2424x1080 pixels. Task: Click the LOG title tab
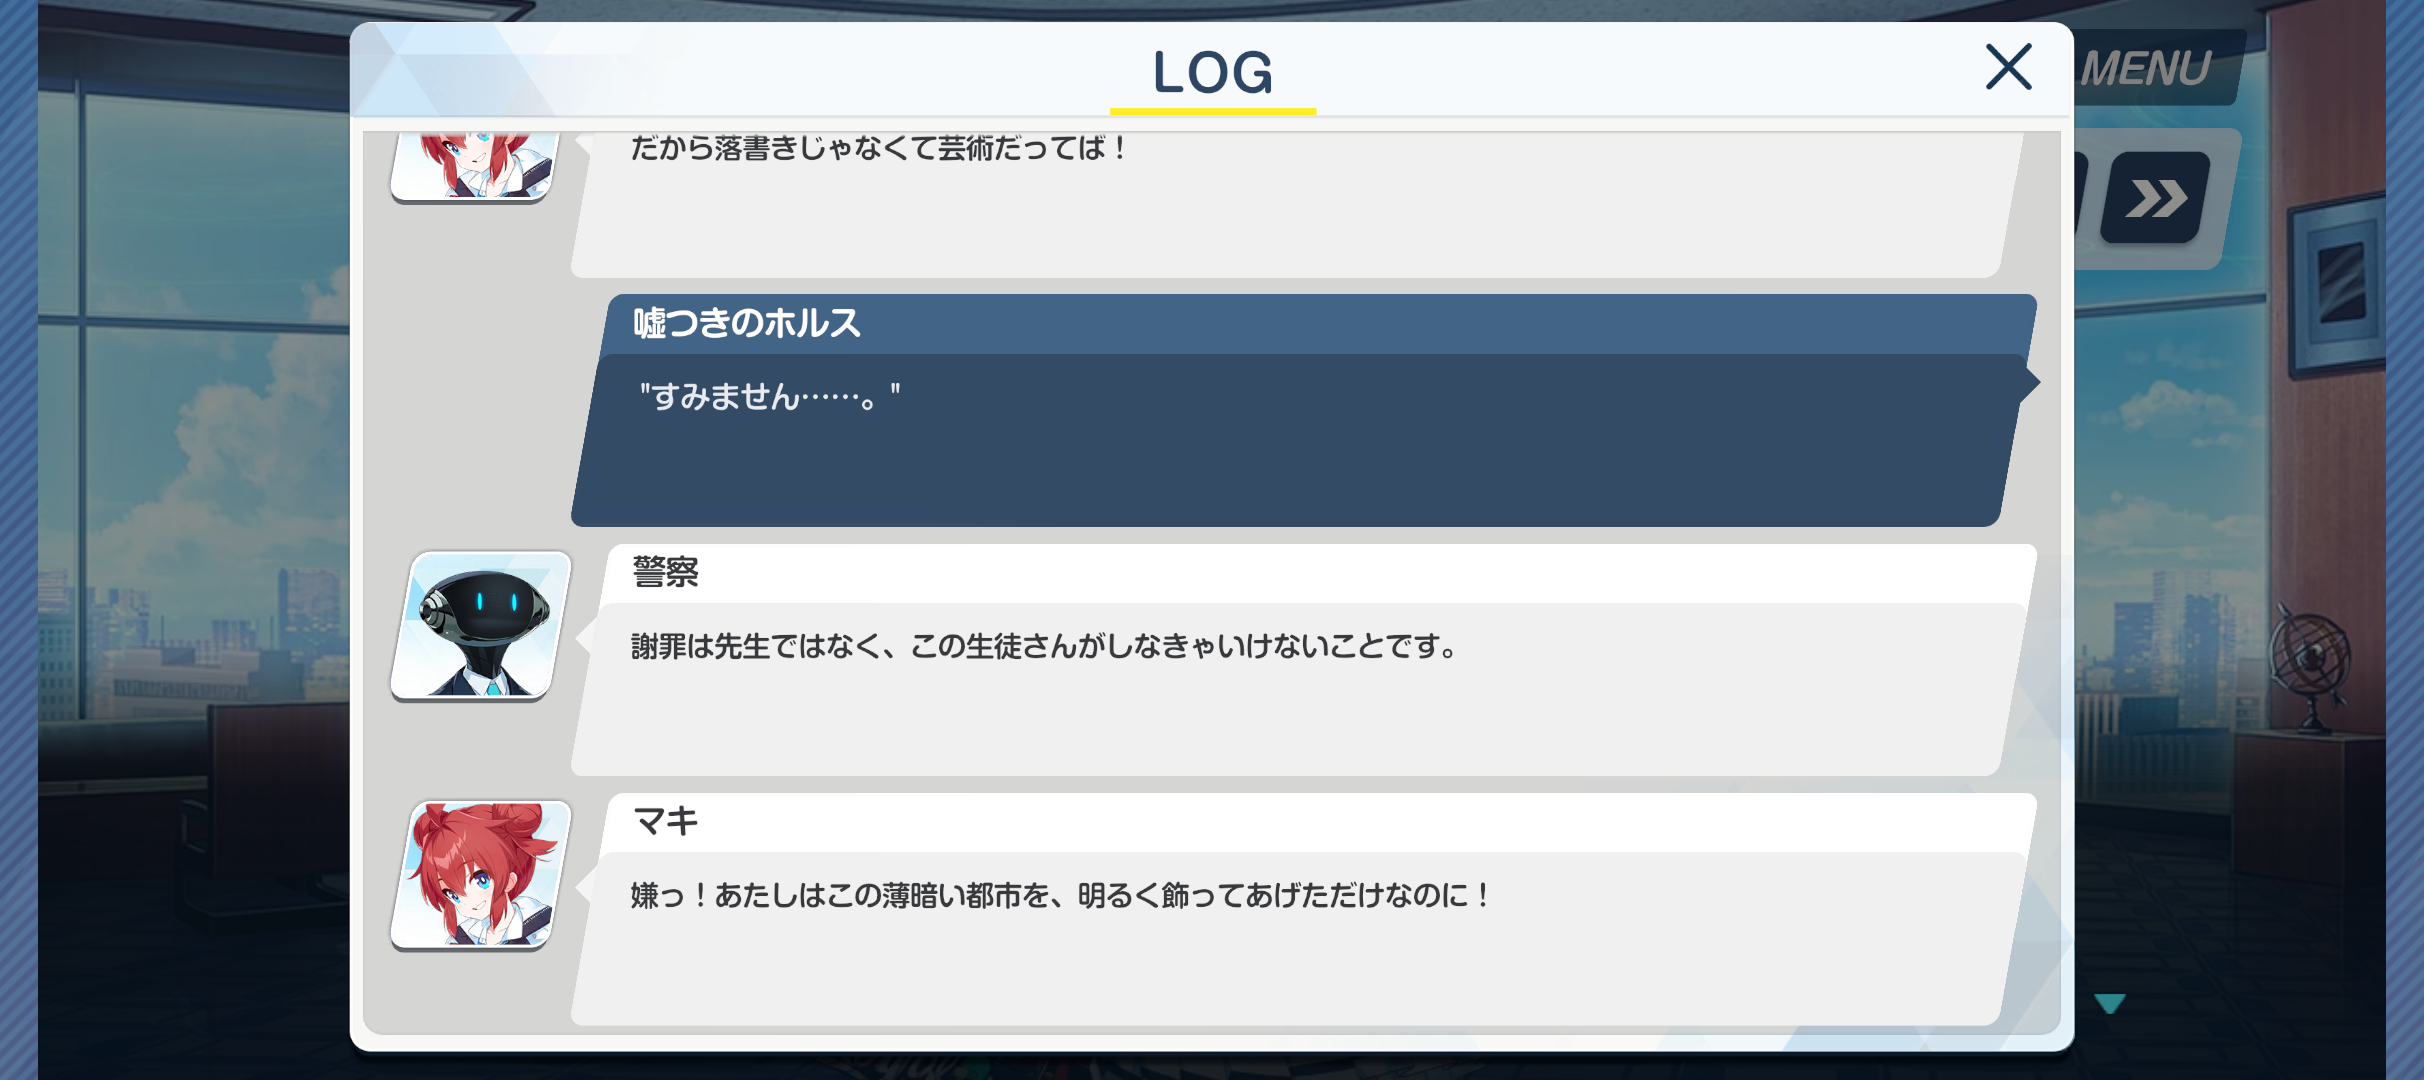tap(1213, 72)
